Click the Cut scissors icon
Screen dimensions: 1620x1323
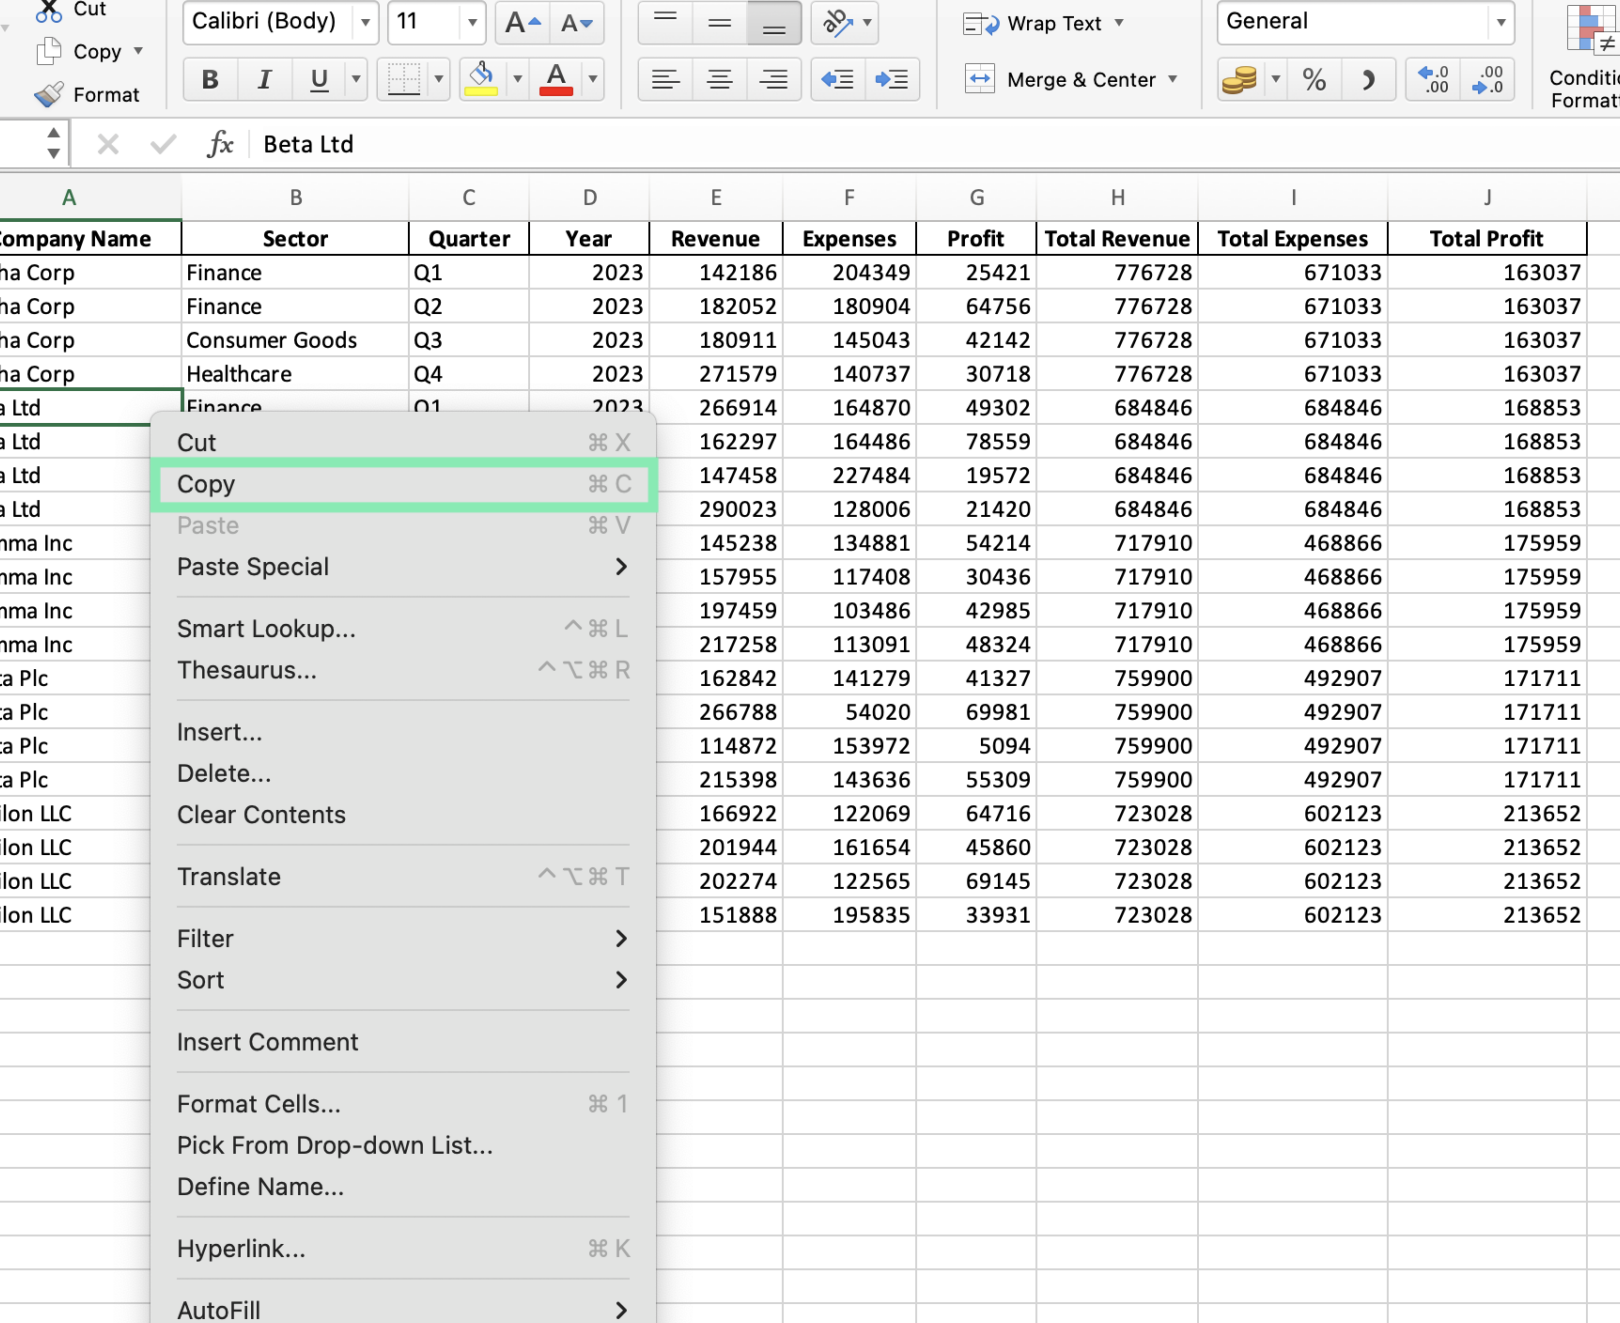click(x=47, y=8)
